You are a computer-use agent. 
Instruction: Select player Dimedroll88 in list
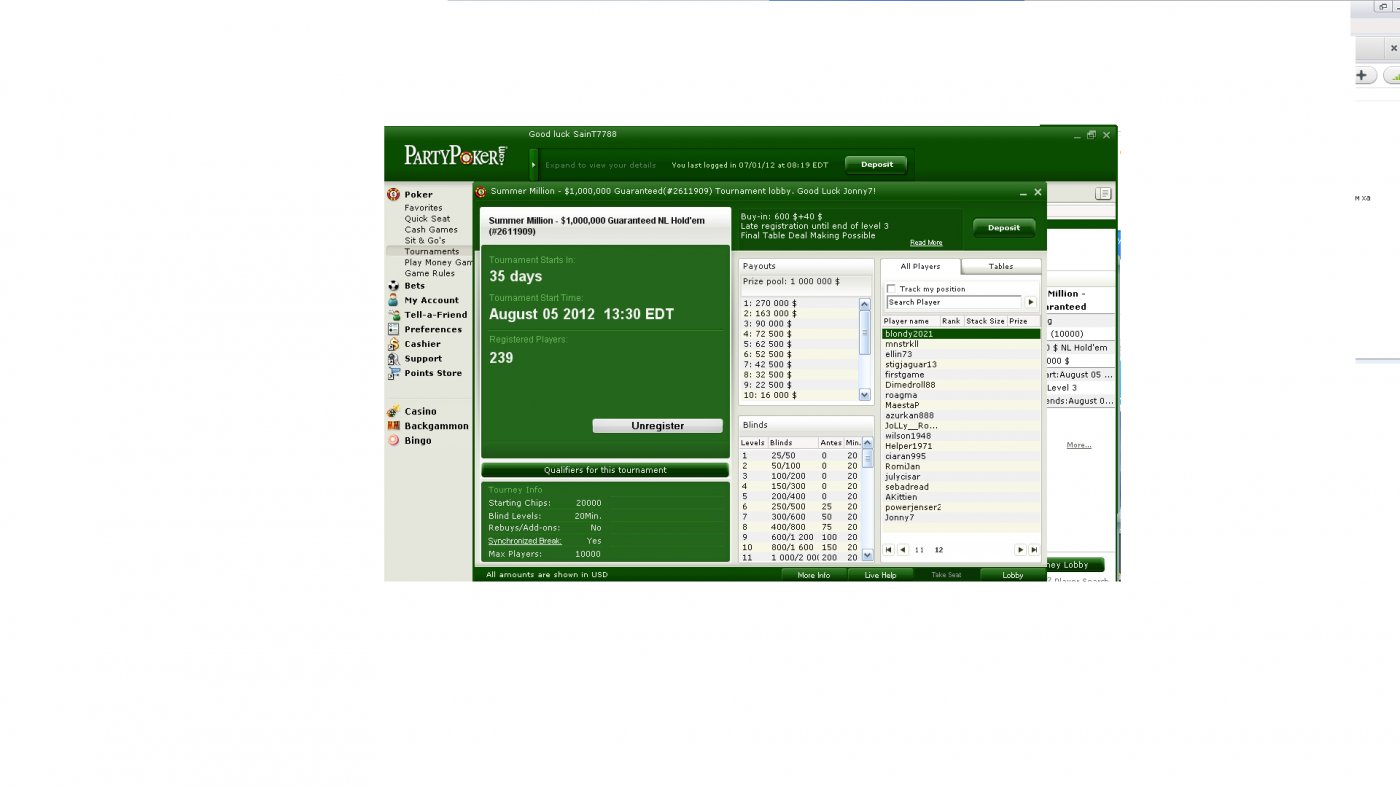tap(961, 385)
